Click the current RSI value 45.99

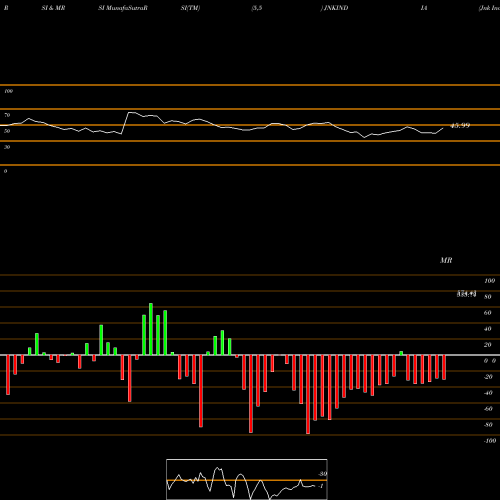point(460,126)
